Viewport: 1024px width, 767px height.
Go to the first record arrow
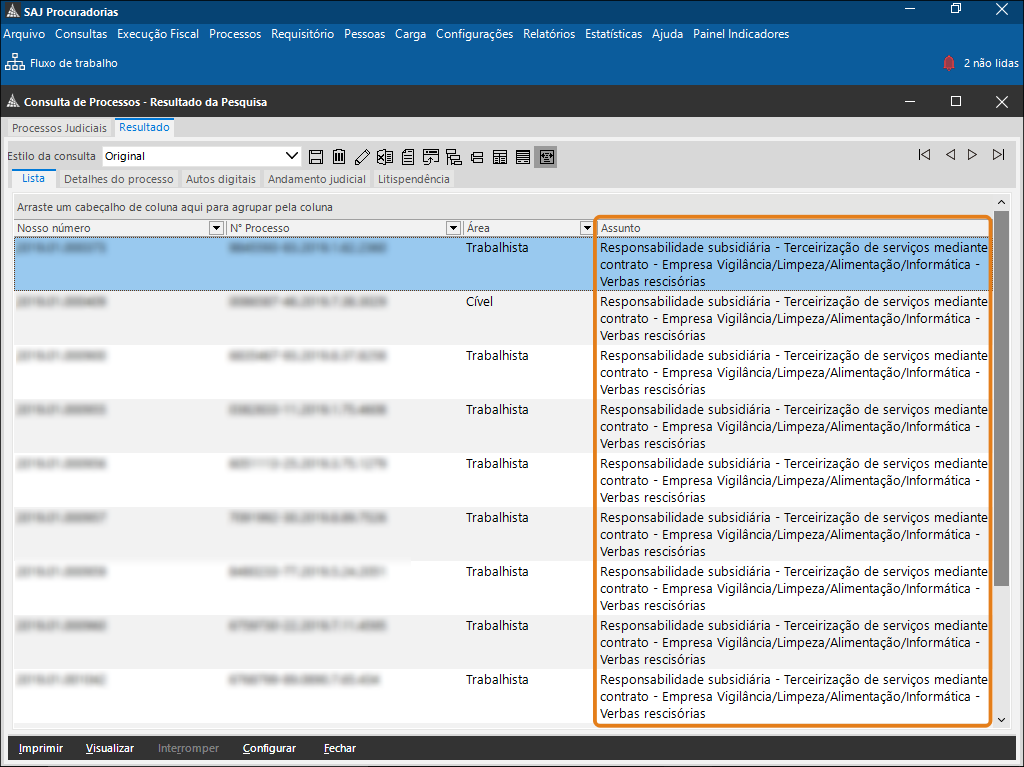pos(924,155)
